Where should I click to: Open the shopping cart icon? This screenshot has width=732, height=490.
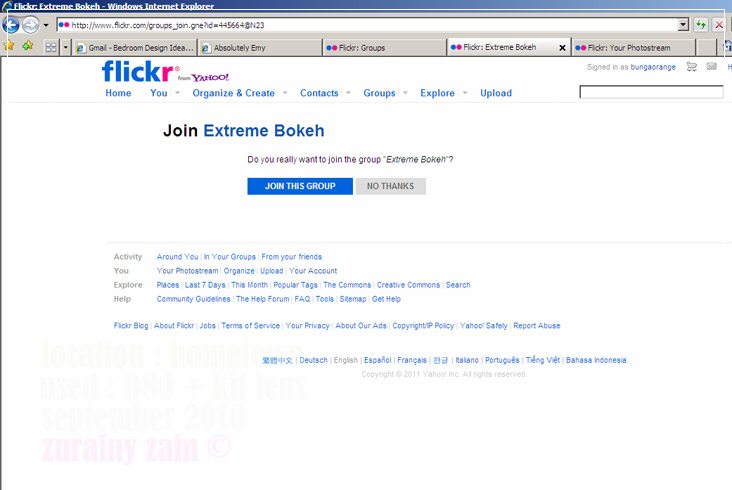[x=691, y=67]
